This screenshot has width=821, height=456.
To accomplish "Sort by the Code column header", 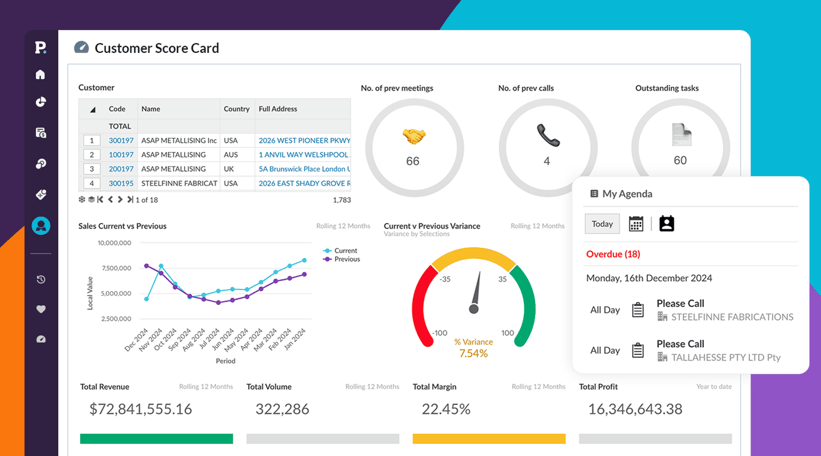I will point(117,109).
